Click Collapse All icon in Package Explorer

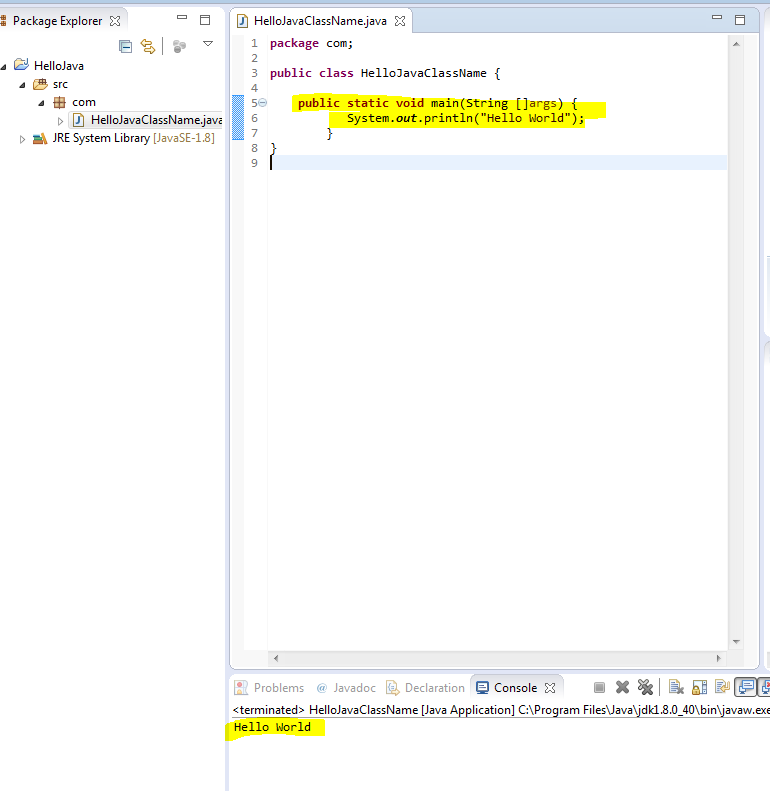pos(125,47)
